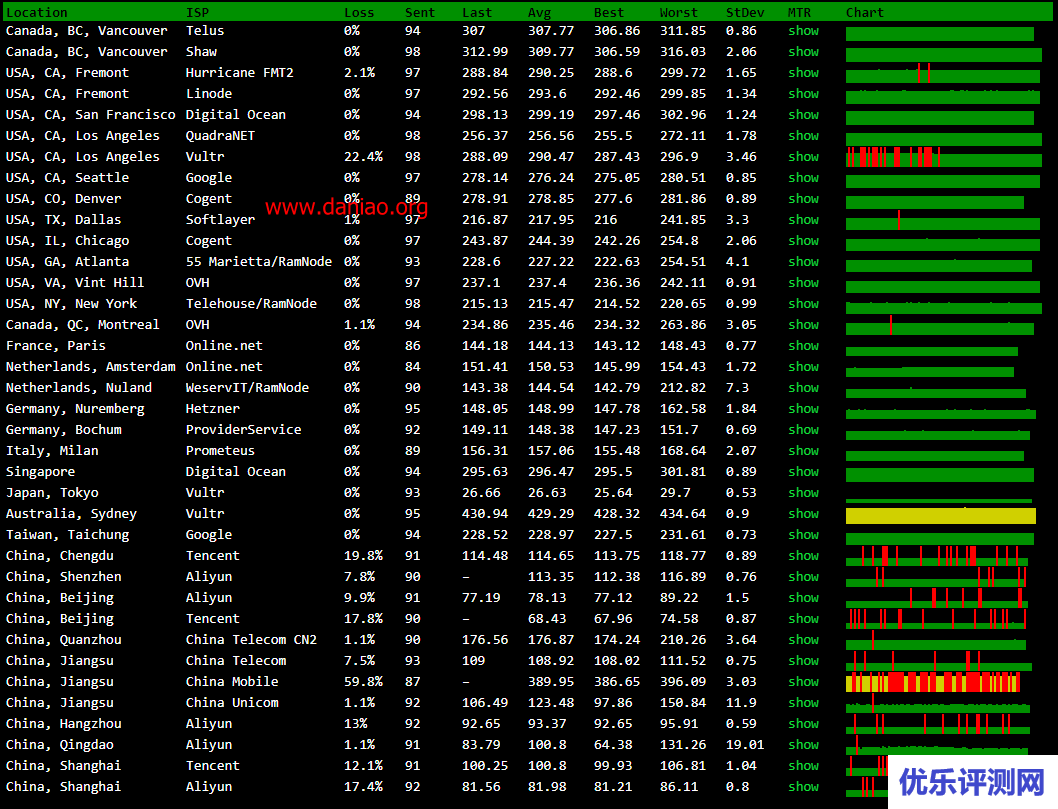Click the Location column header

pyautogui.click(x=37, y=13)
